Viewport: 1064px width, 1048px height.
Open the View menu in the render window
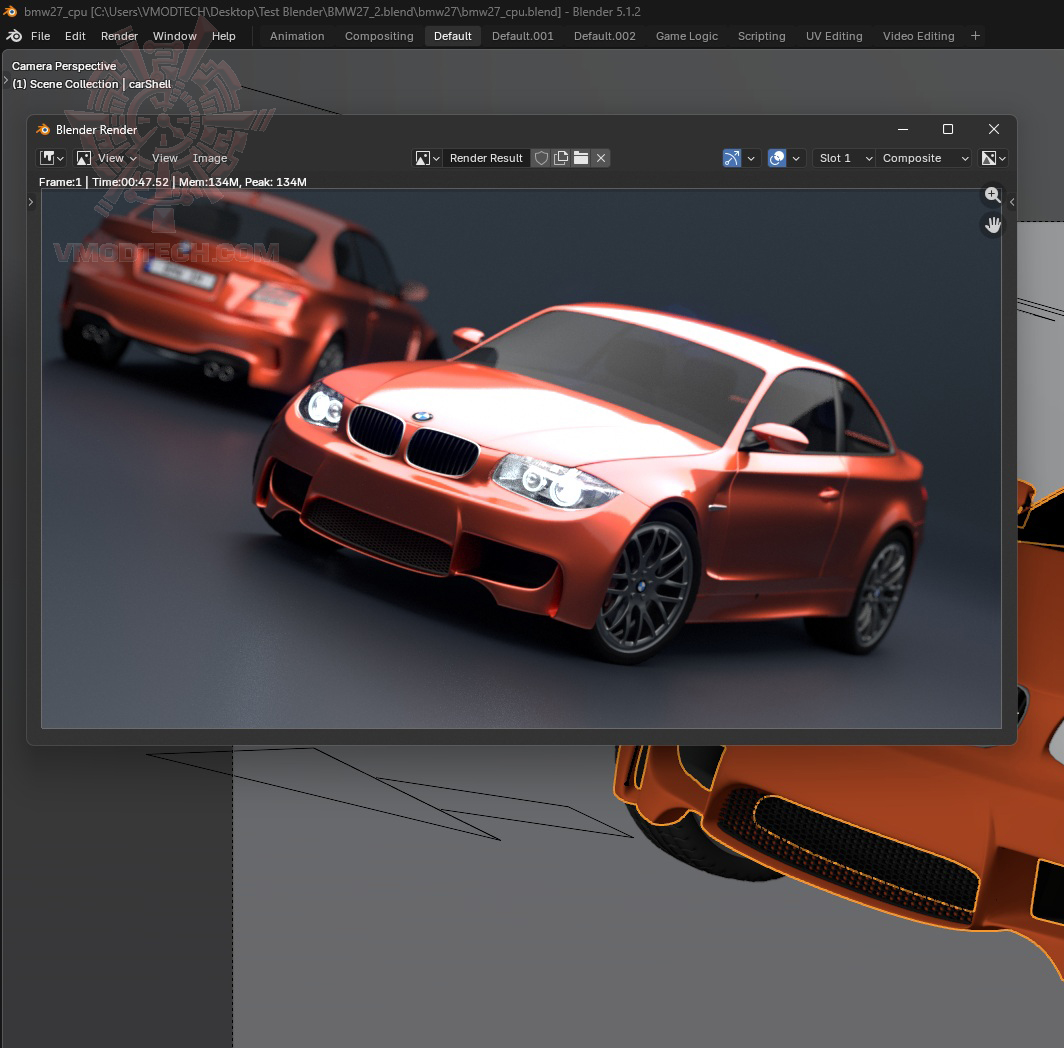click(x=165, y=158)
